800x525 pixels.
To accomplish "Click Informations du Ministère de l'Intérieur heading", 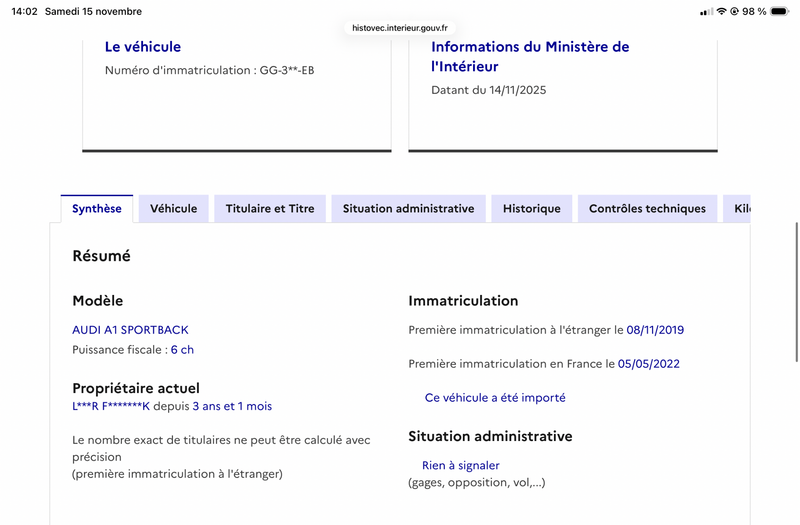I will click(530, 57).
